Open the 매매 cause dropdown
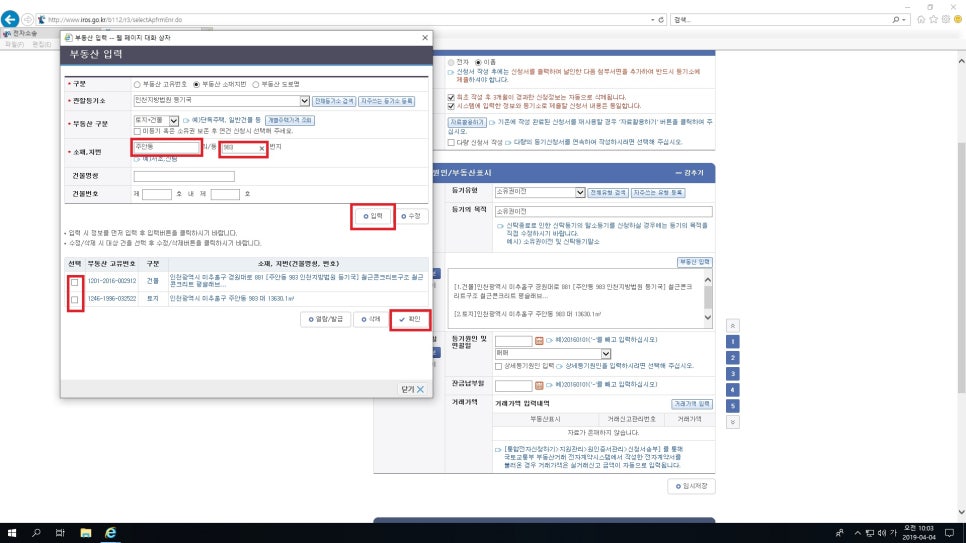The width and height of the screenshot is (966, 543). 606,354
